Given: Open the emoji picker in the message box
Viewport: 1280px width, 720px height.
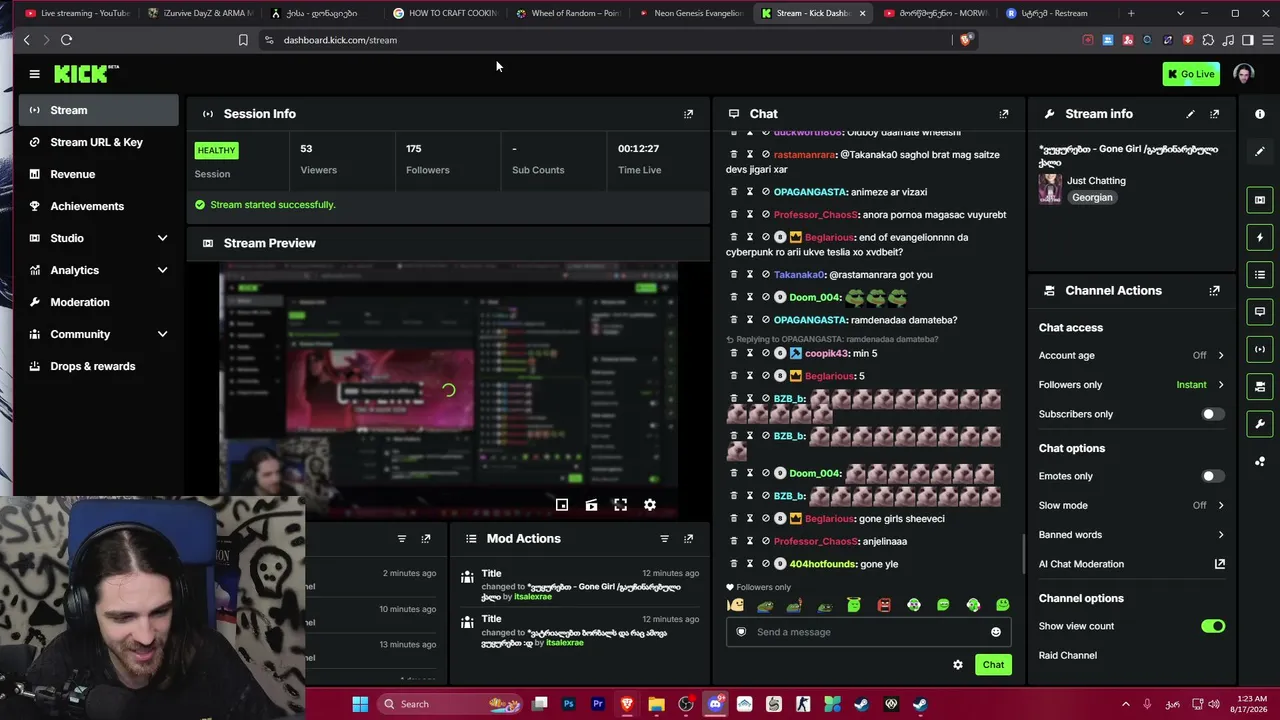Looking at the screenshot, I should [996, 632].
